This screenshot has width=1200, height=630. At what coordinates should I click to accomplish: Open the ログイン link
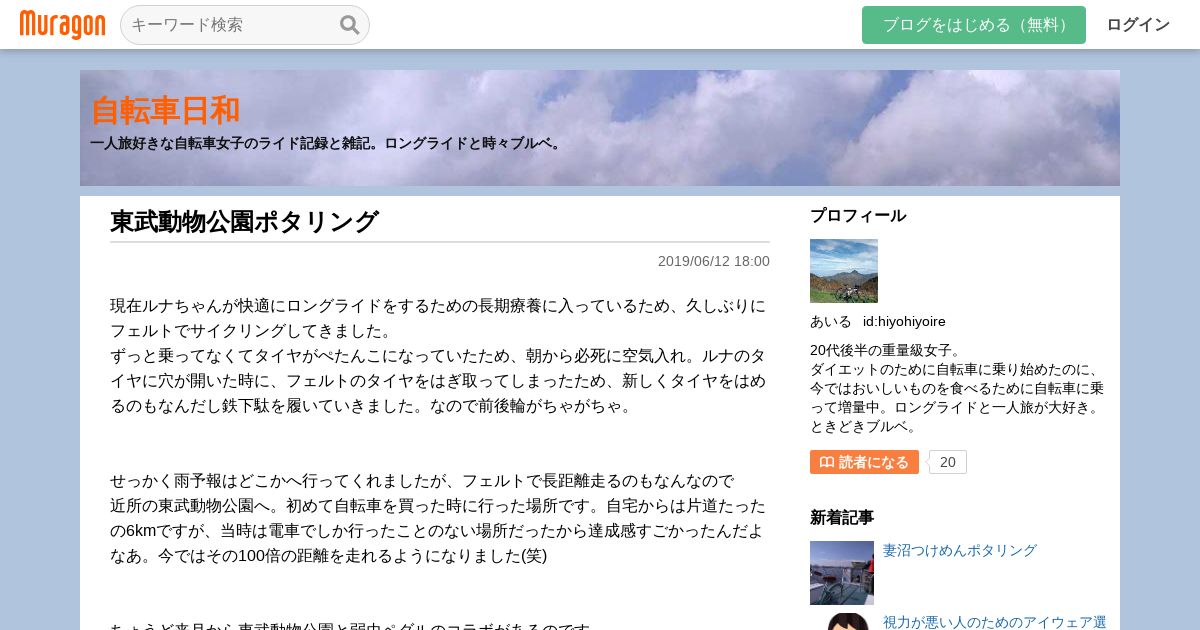1138,25
